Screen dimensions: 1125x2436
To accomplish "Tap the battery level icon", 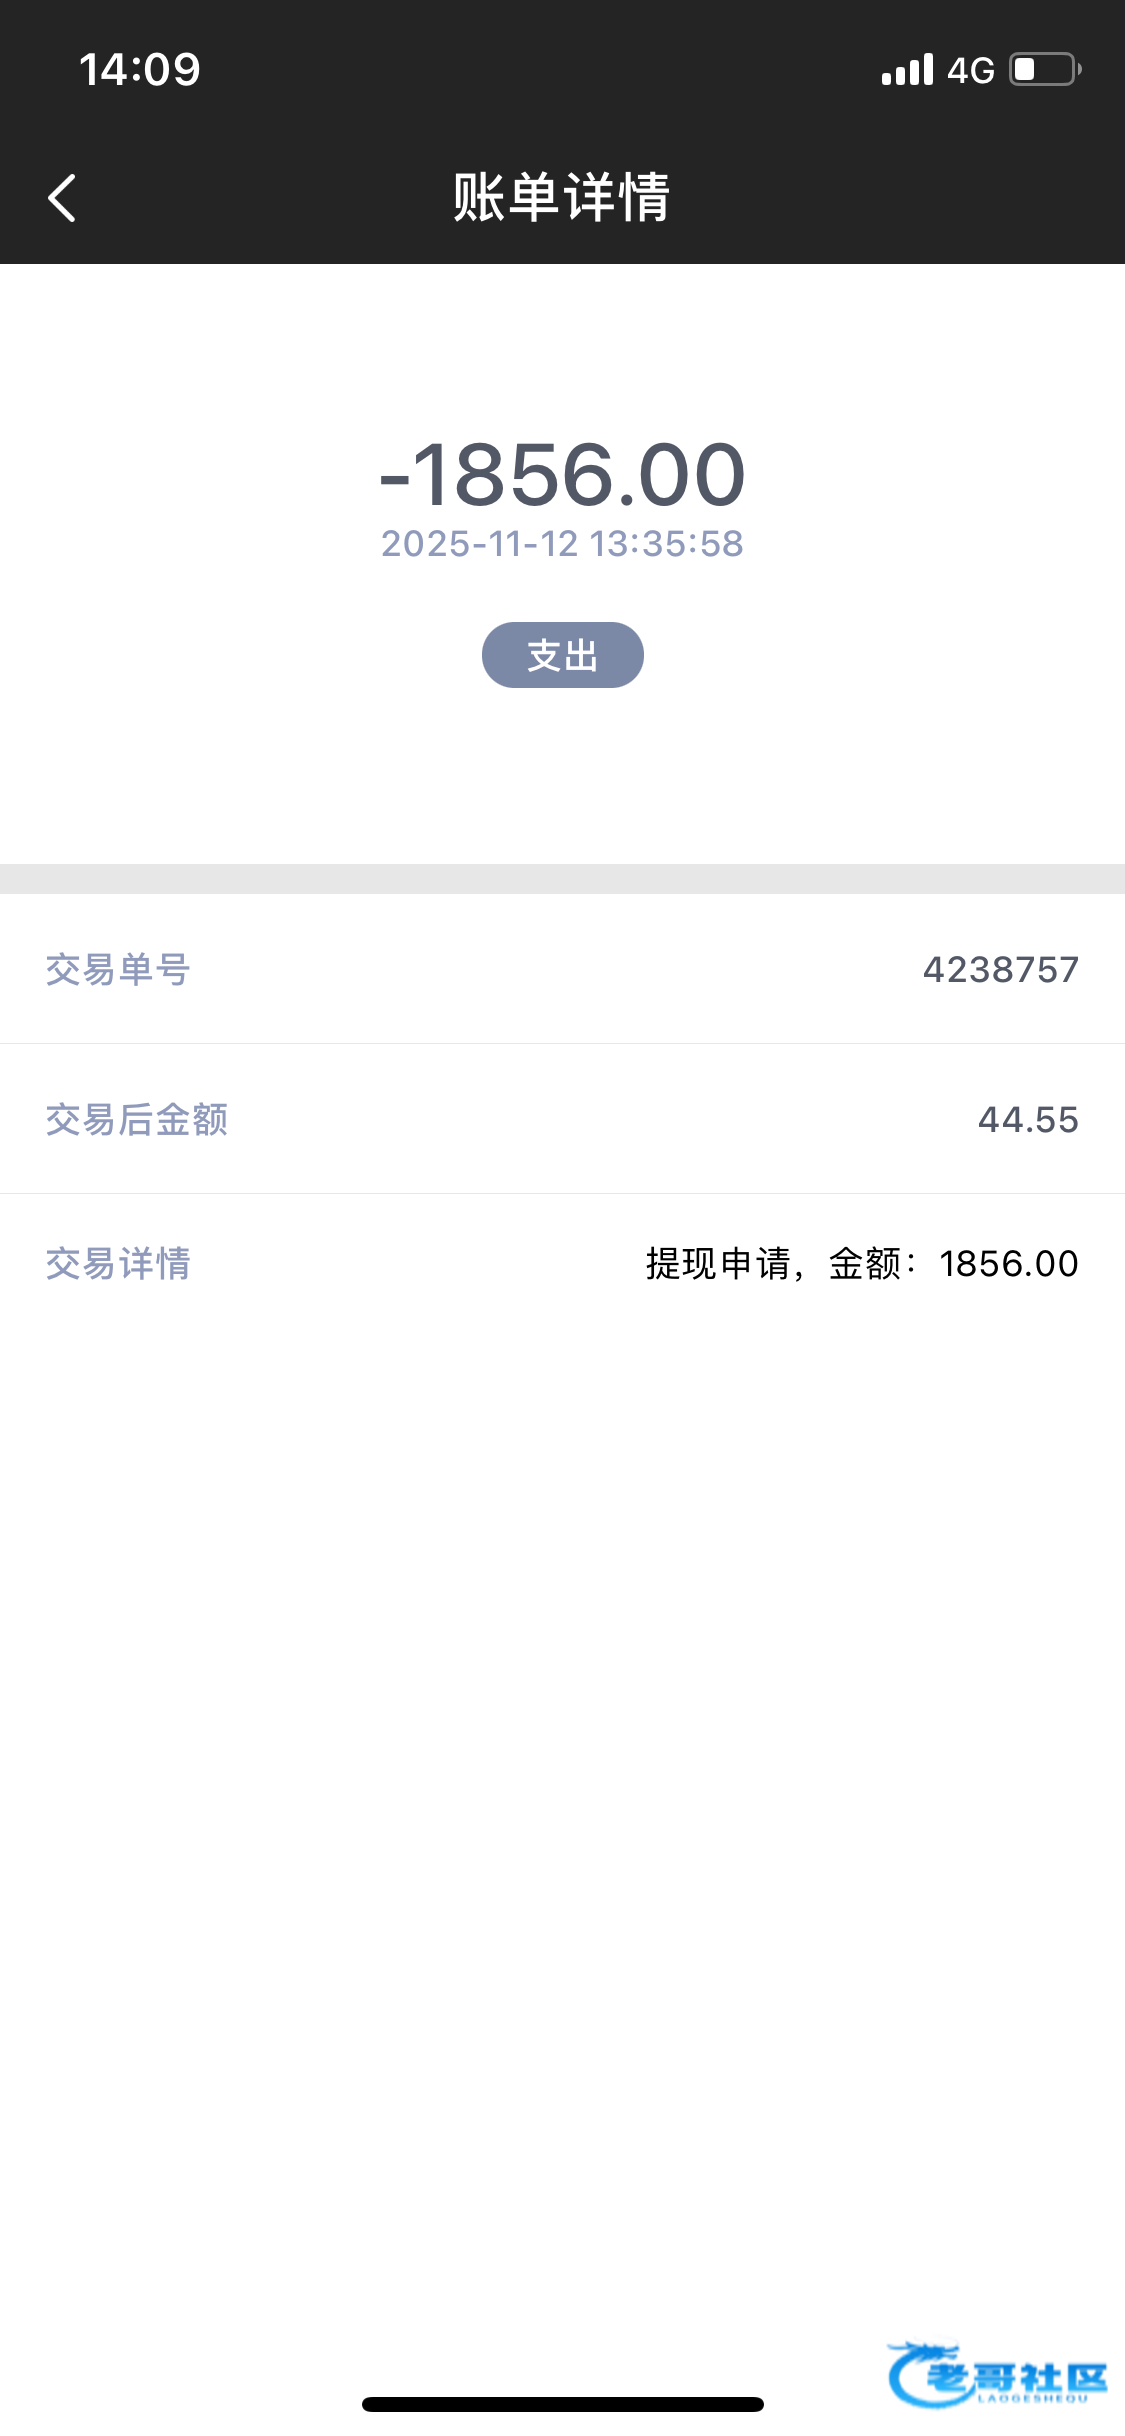I will coord(1045,70).
